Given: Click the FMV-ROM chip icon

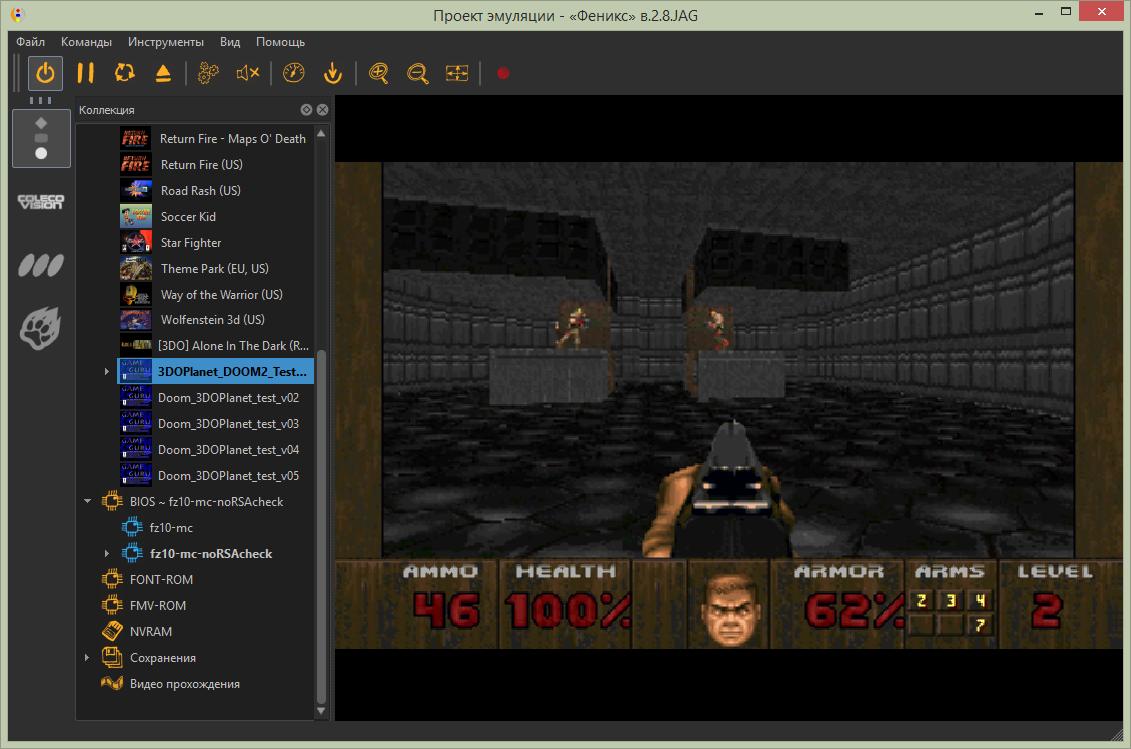Looking at the screenshot, I should [112, 605].
